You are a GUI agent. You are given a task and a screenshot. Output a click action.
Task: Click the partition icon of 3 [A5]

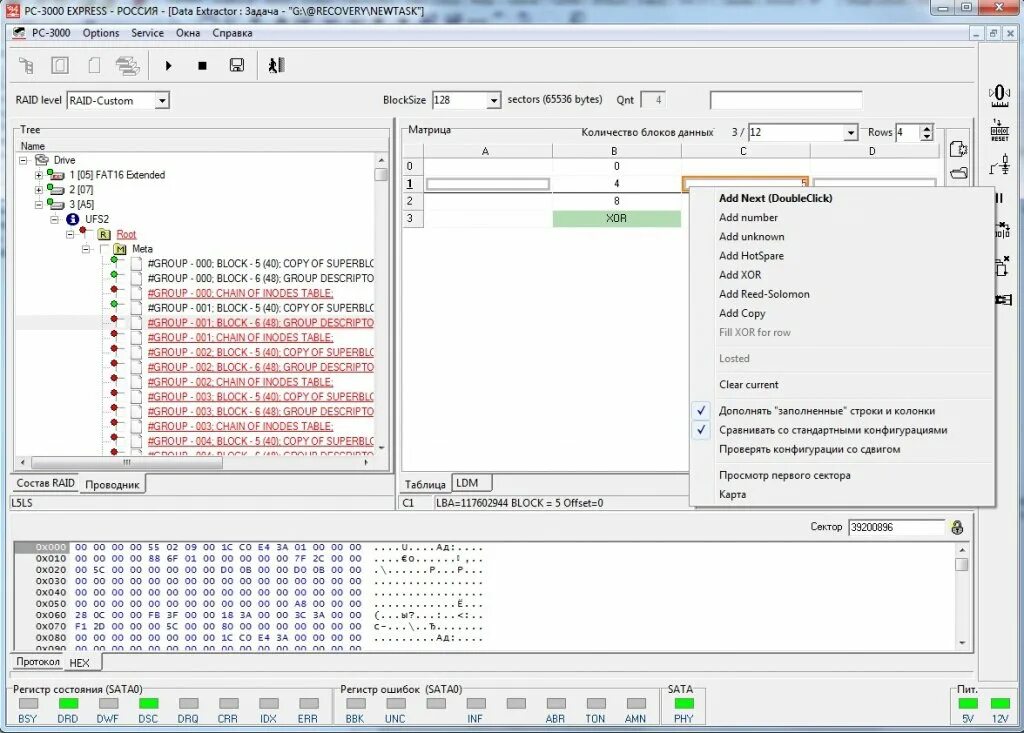[56, 204]
